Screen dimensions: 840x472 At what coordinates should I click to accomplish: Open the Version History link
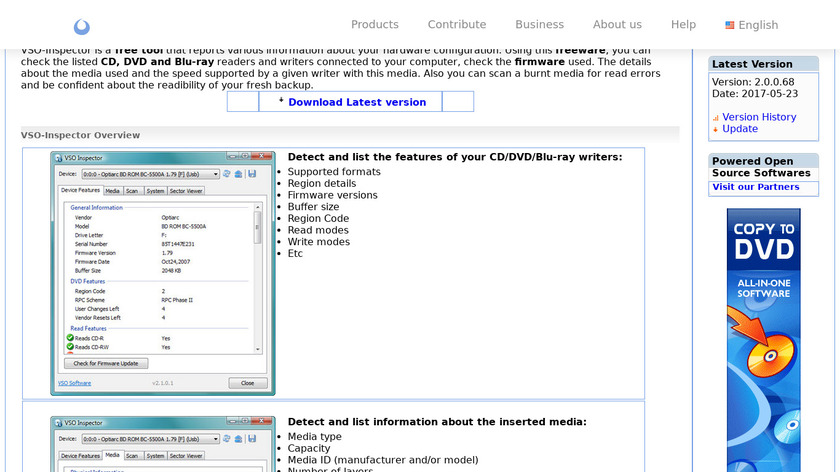point(759,117)
